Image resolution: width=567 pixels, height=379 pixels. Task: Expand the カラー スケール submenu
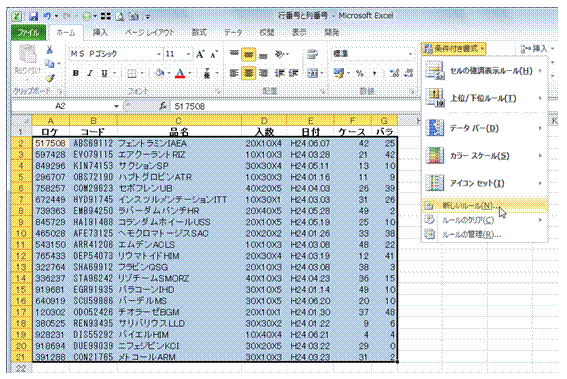click(485, 156)
